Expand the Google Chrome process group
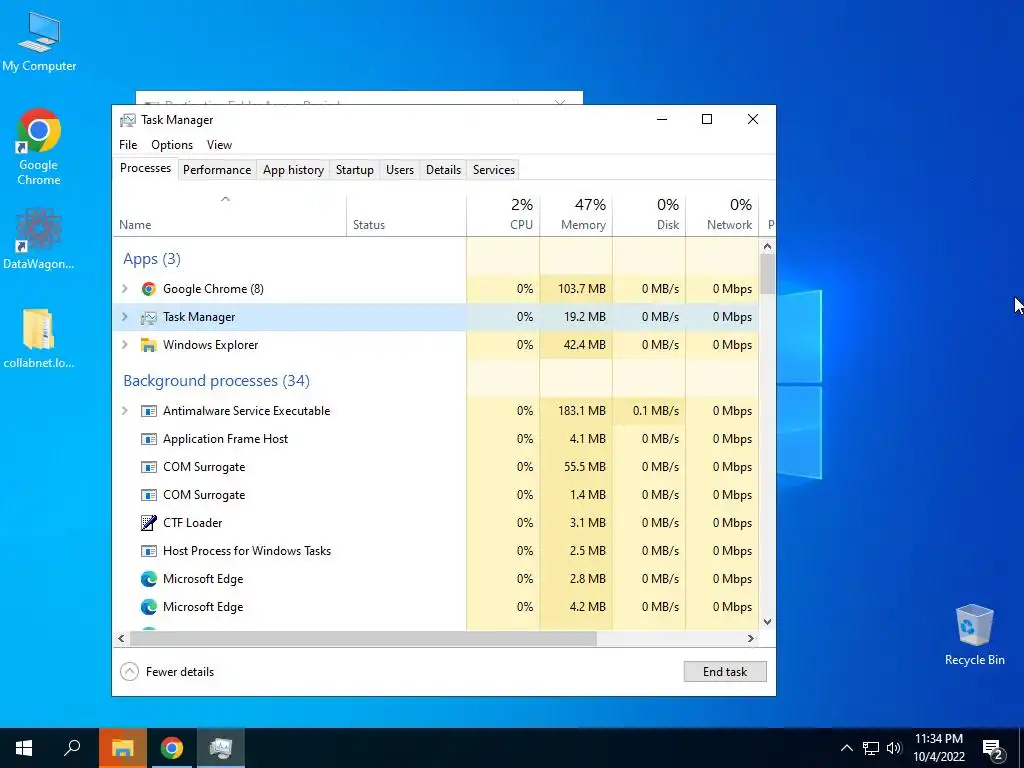 point(125,289)
